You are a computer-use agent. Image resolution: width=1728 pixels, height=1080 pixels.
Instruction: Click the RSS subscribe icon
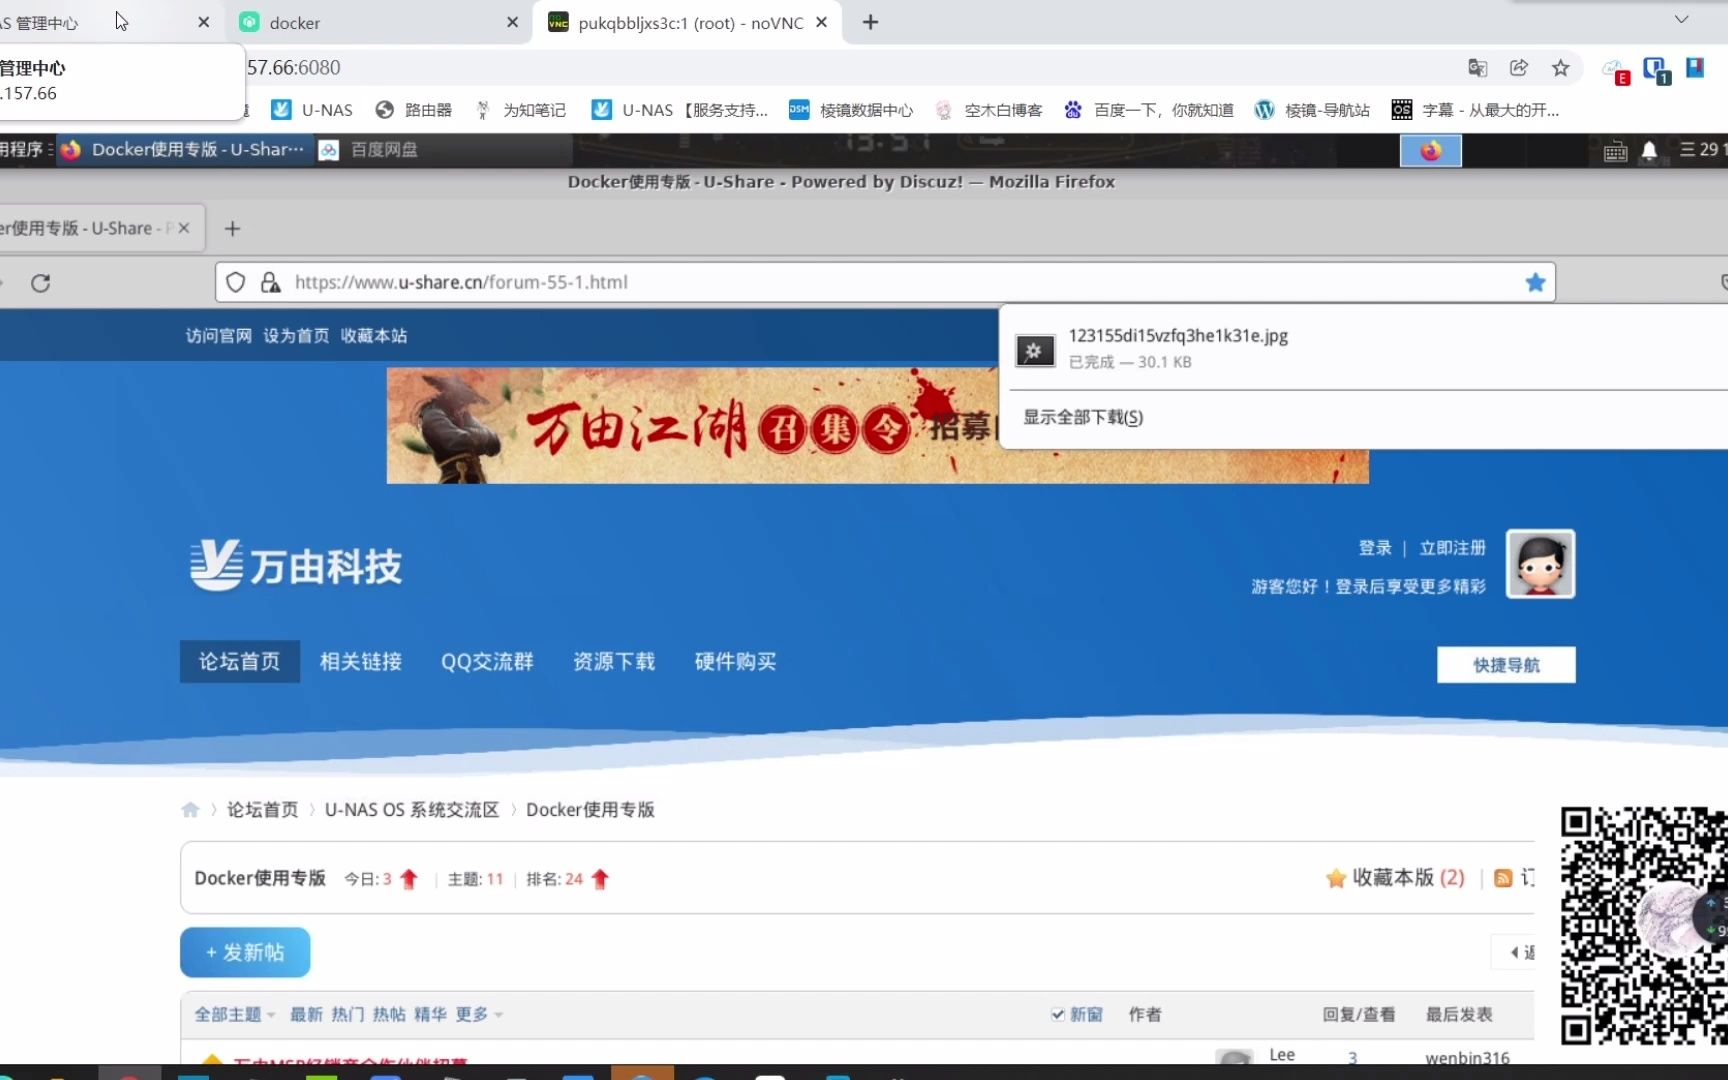click(x=1503, y=878)
